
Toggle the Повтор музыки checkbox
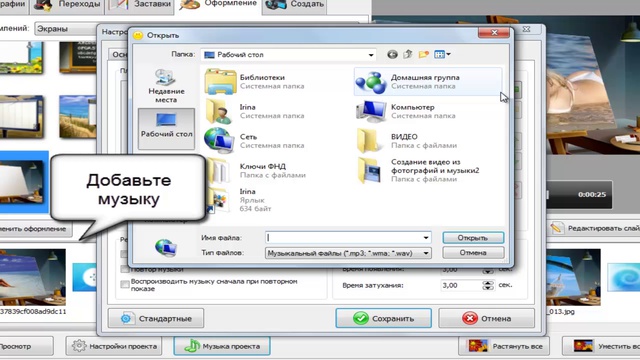click(x=125, y=269)
